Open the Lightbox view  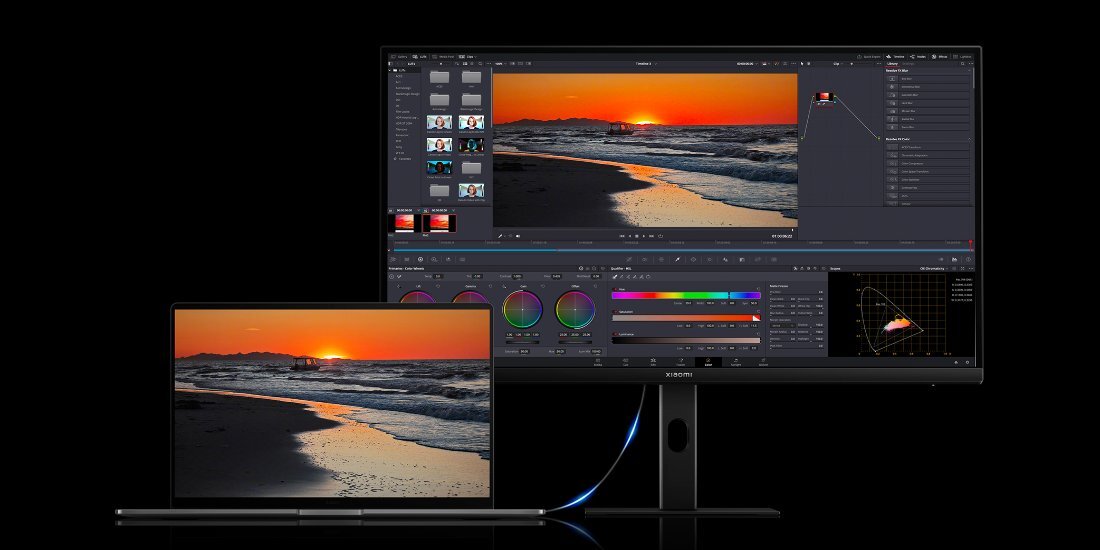(x=962, y=57)
